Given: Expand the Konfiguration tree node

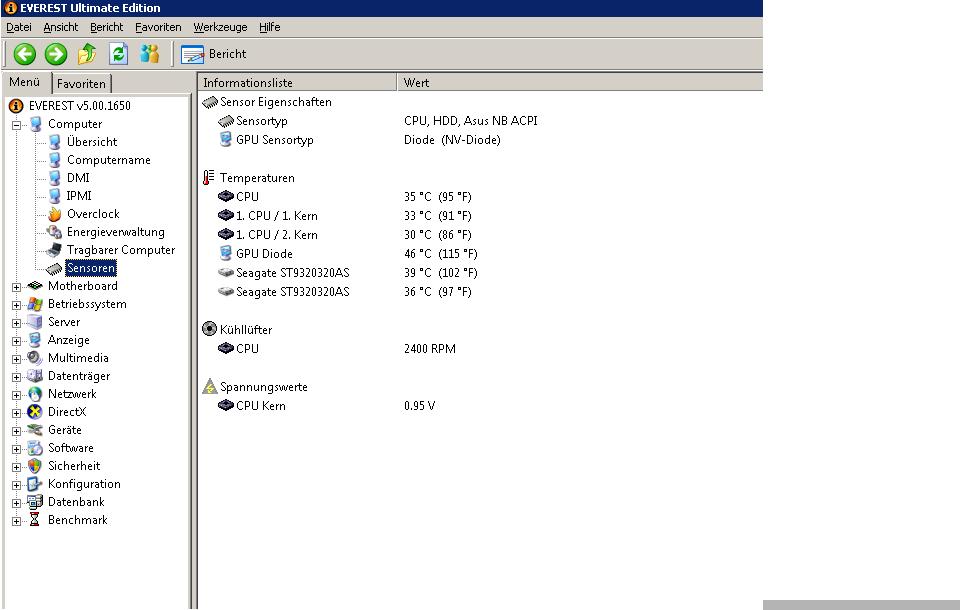Looking at the screenshot, I should (x=17, y=485).
